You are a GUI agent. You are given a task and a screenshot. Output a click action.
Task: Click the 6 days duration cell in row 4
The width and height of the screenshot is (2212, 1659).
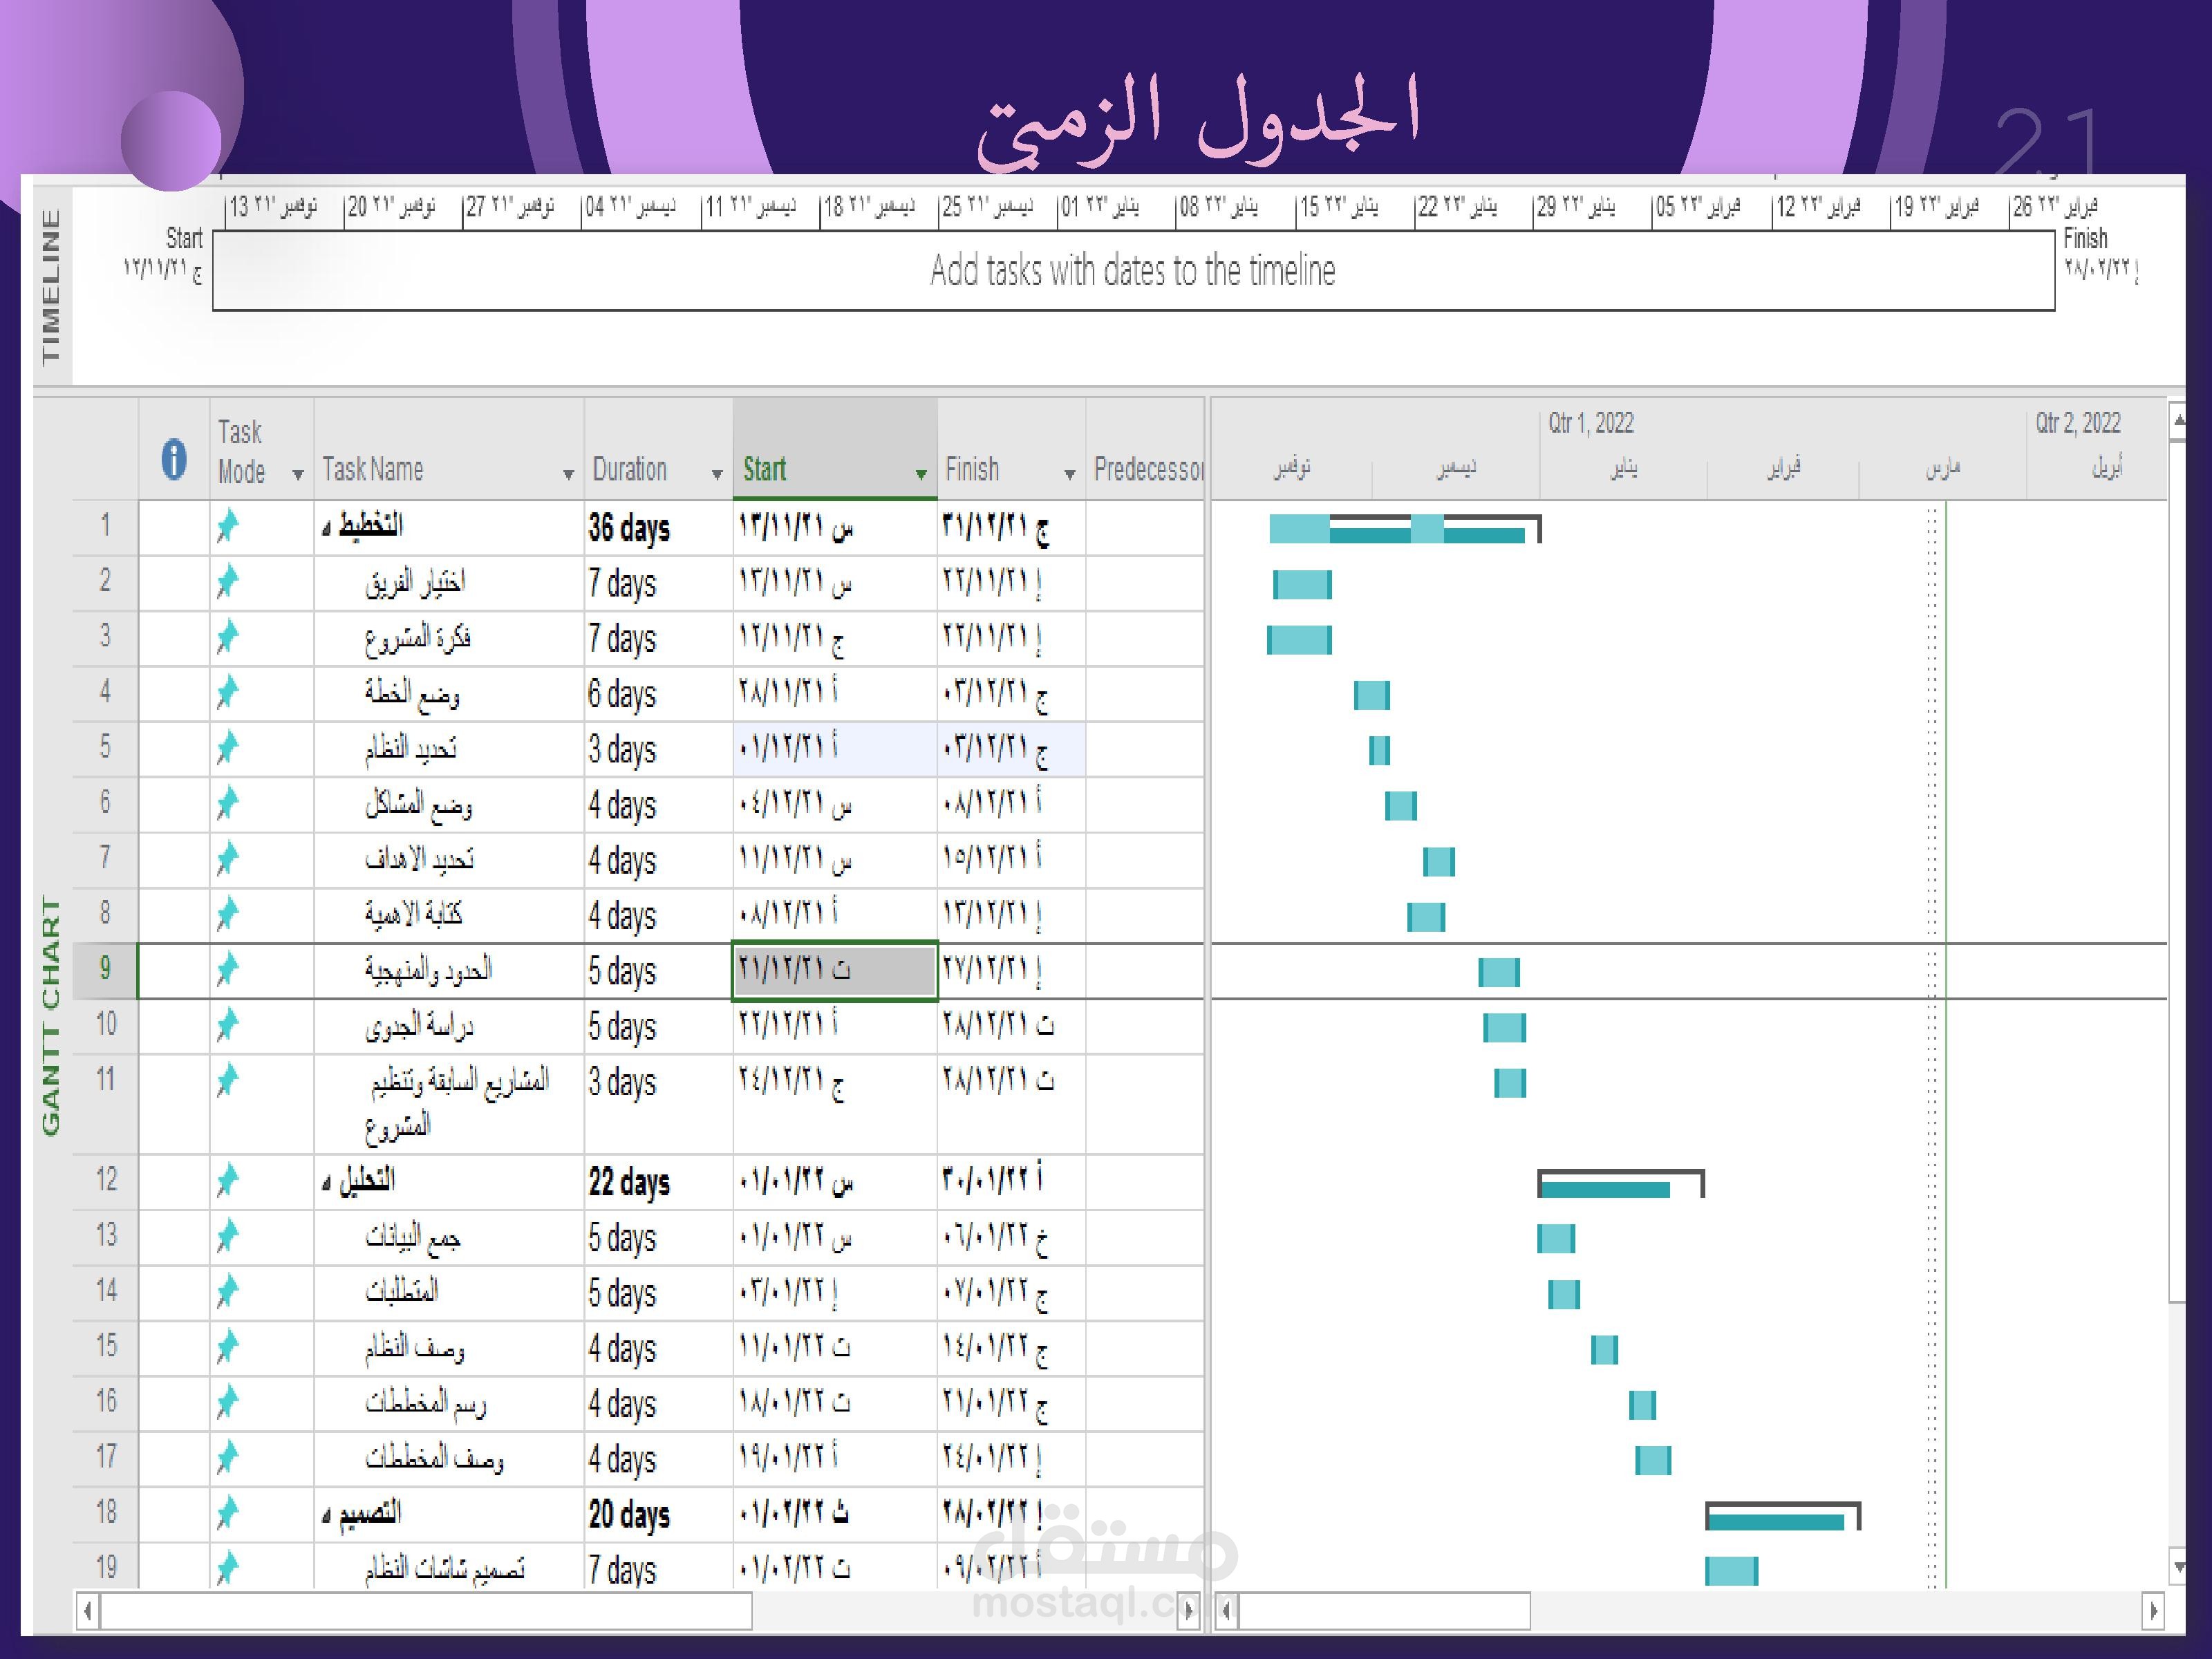(x=659, y=694)
